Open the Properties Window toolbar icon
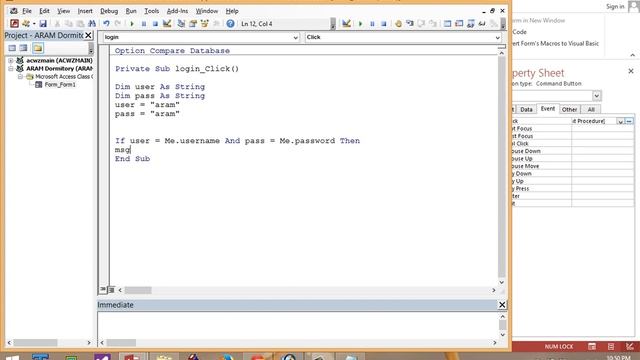This screenshot has width=640, height=360. 193,24
